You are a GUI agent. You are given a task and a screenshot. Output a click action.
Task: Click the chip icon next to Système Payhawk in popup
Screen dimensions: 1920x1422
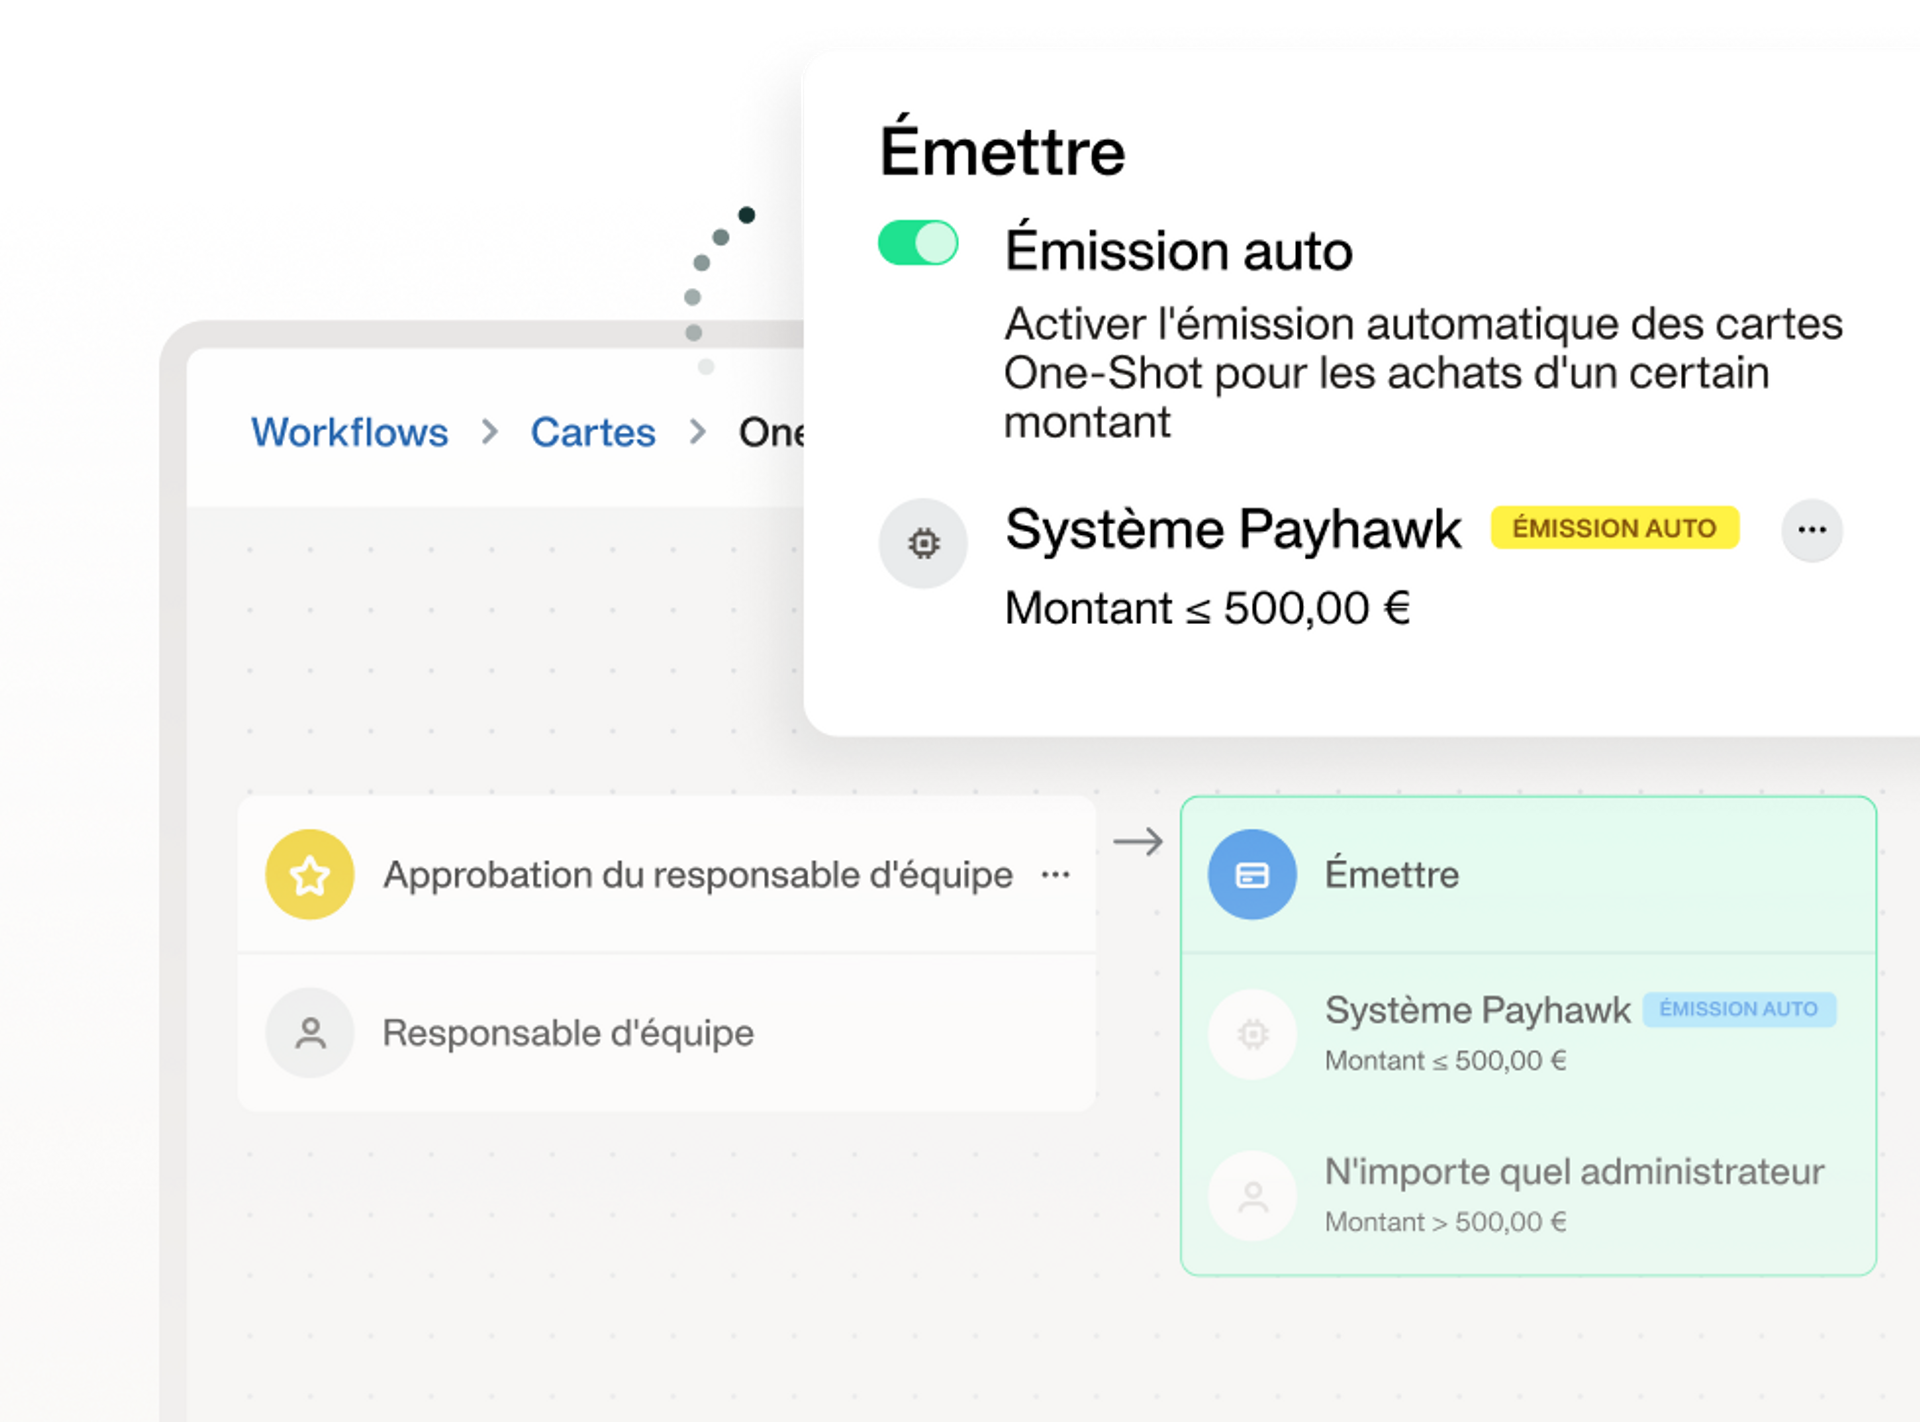923,543
